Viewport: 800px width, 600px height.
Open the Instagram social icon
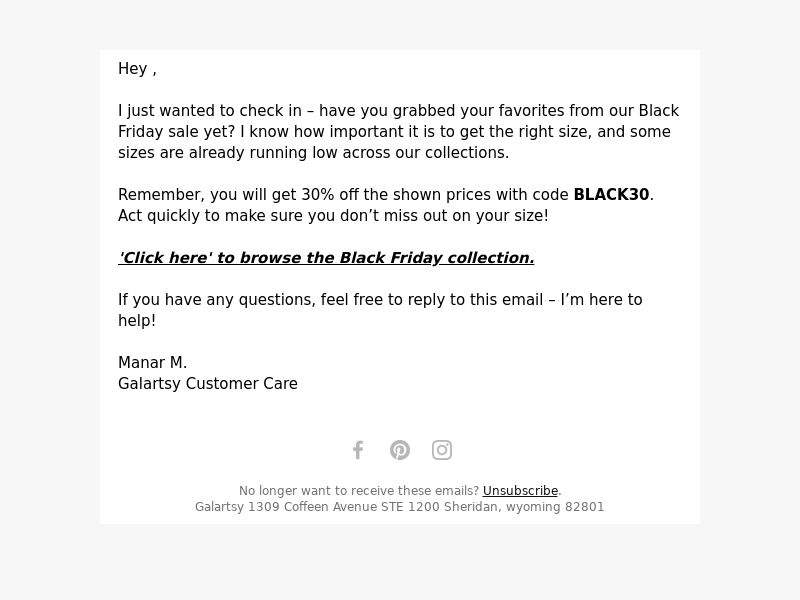(x=442, y=450)
